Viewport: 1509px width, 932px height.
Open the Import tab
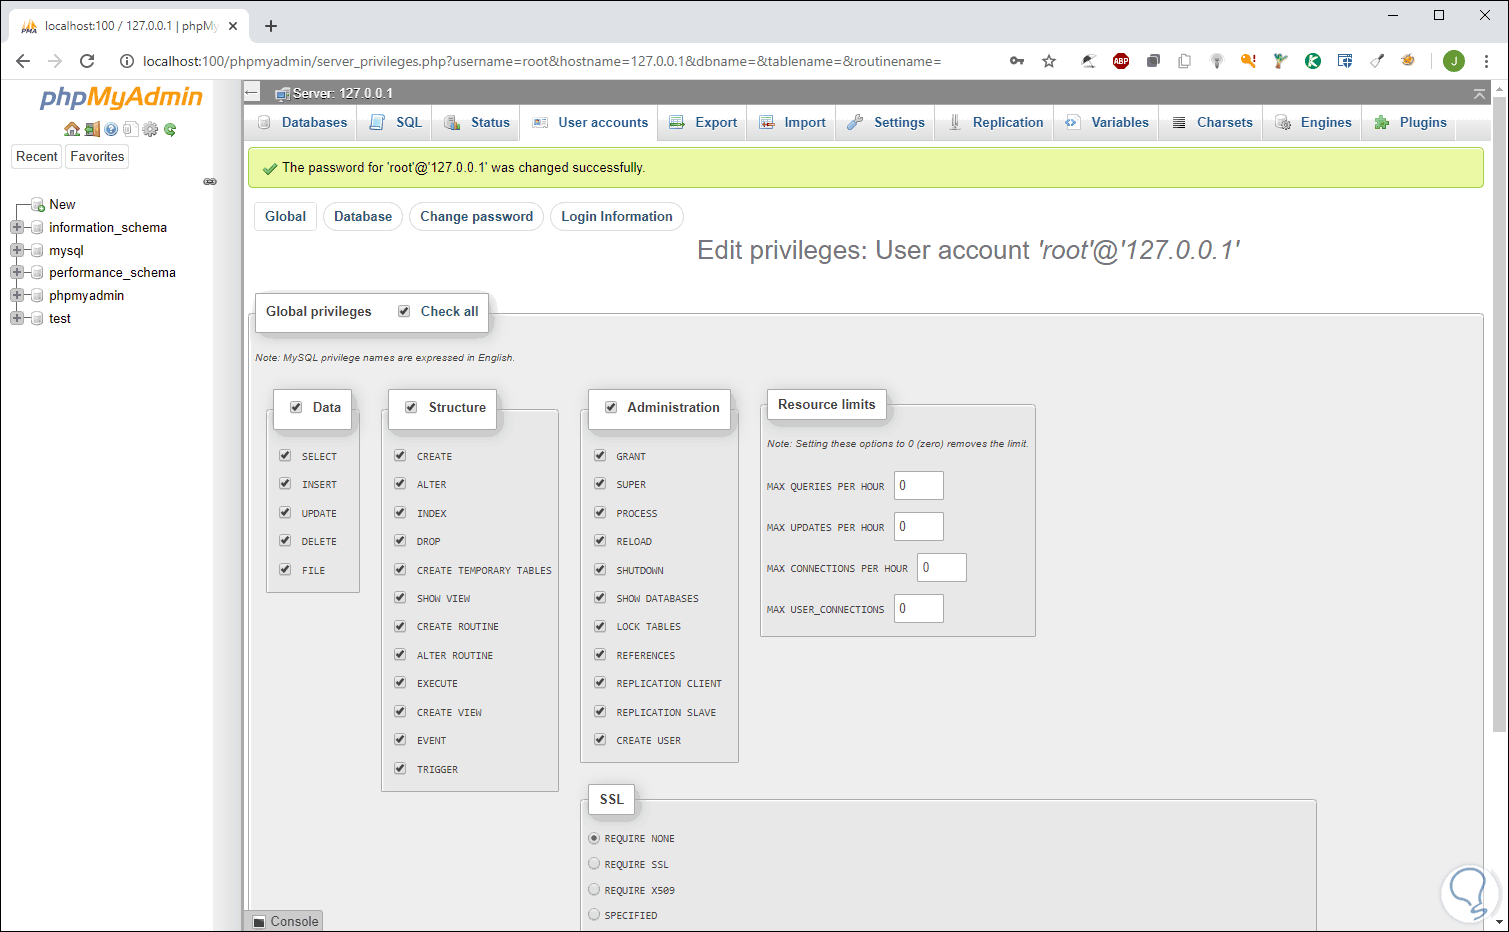pos(792,122)
